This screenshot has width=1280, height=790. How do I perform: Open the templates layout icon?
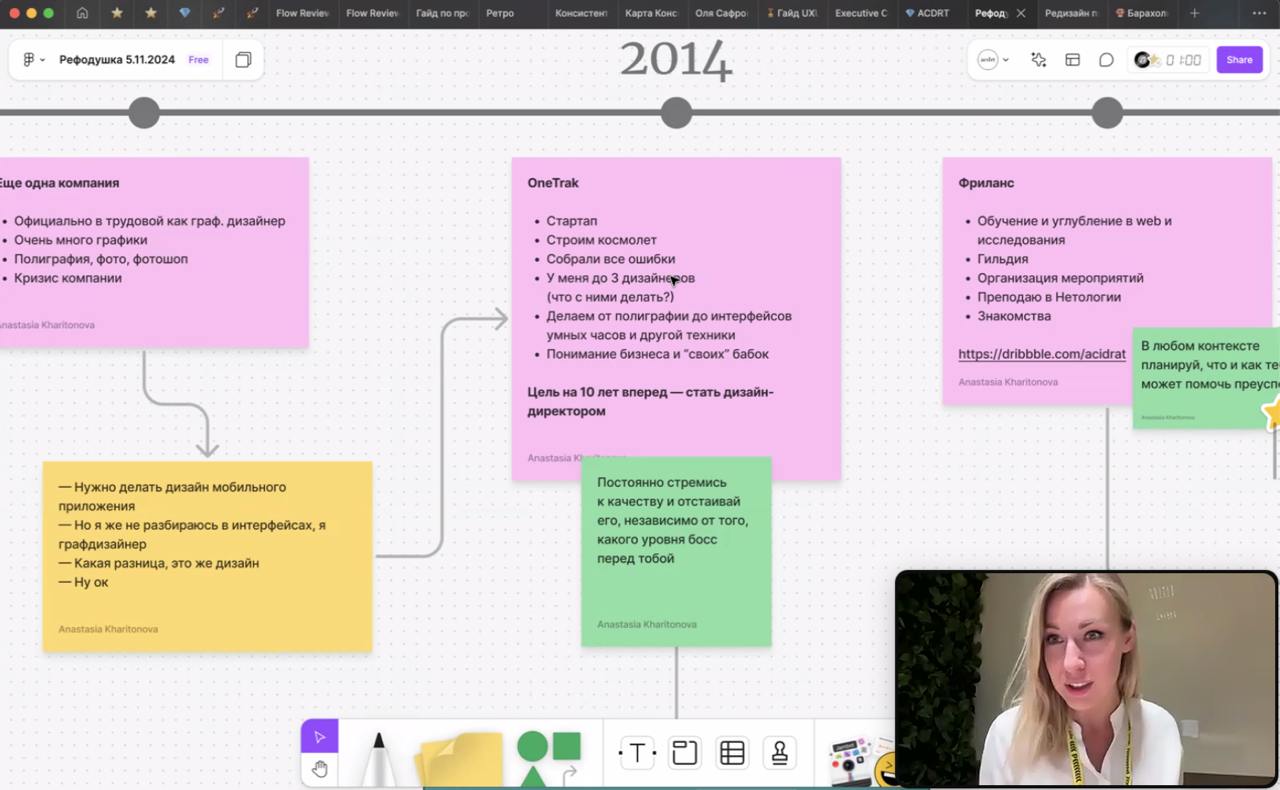pyautogui.click(x=1072, y=60)
